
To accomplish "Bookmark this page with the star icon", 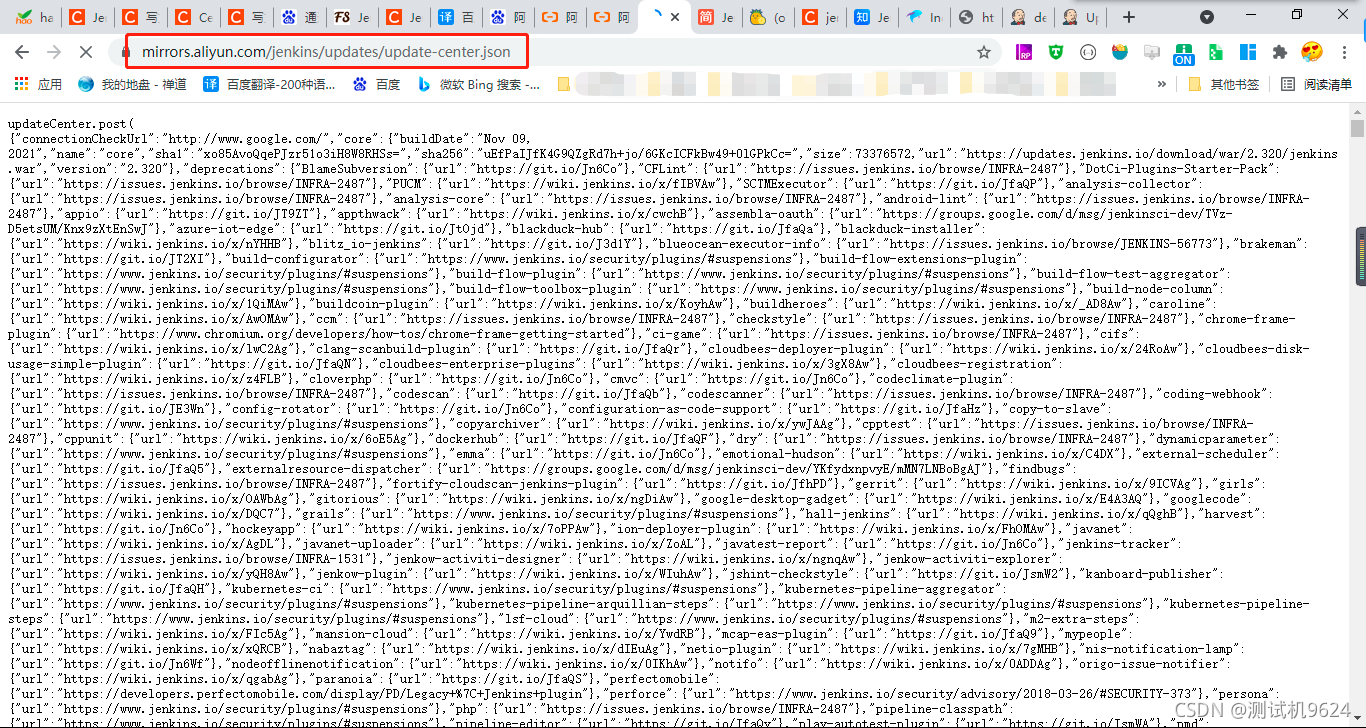I will click(x=984, y=52).
